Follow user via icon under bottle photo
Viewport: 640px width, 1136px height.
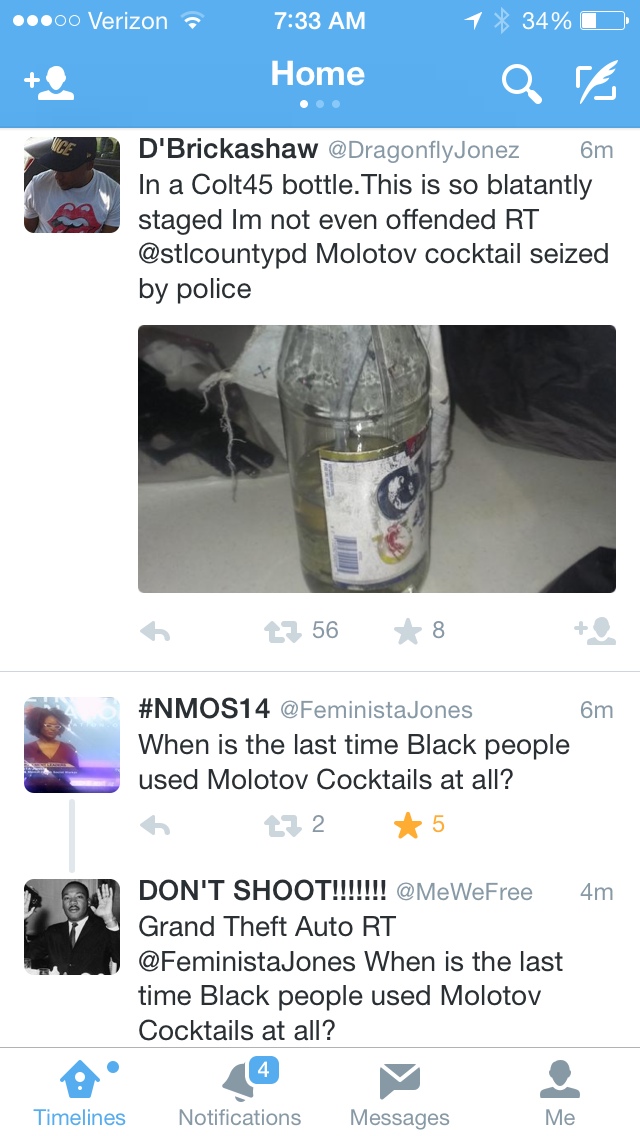[595, 631]
